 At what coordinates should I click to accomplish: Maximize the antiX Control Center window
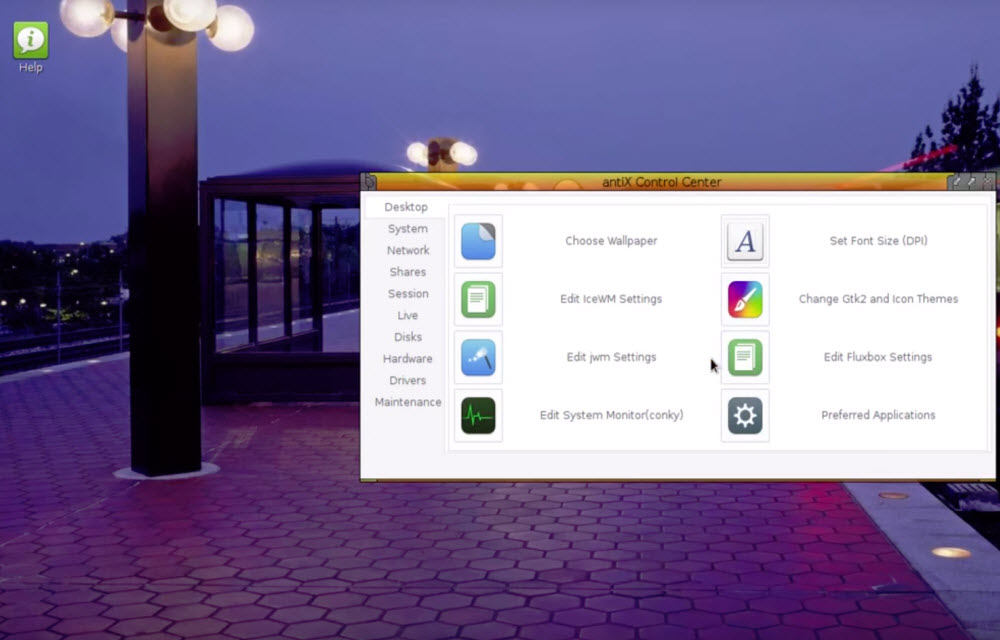click(971, 182)
